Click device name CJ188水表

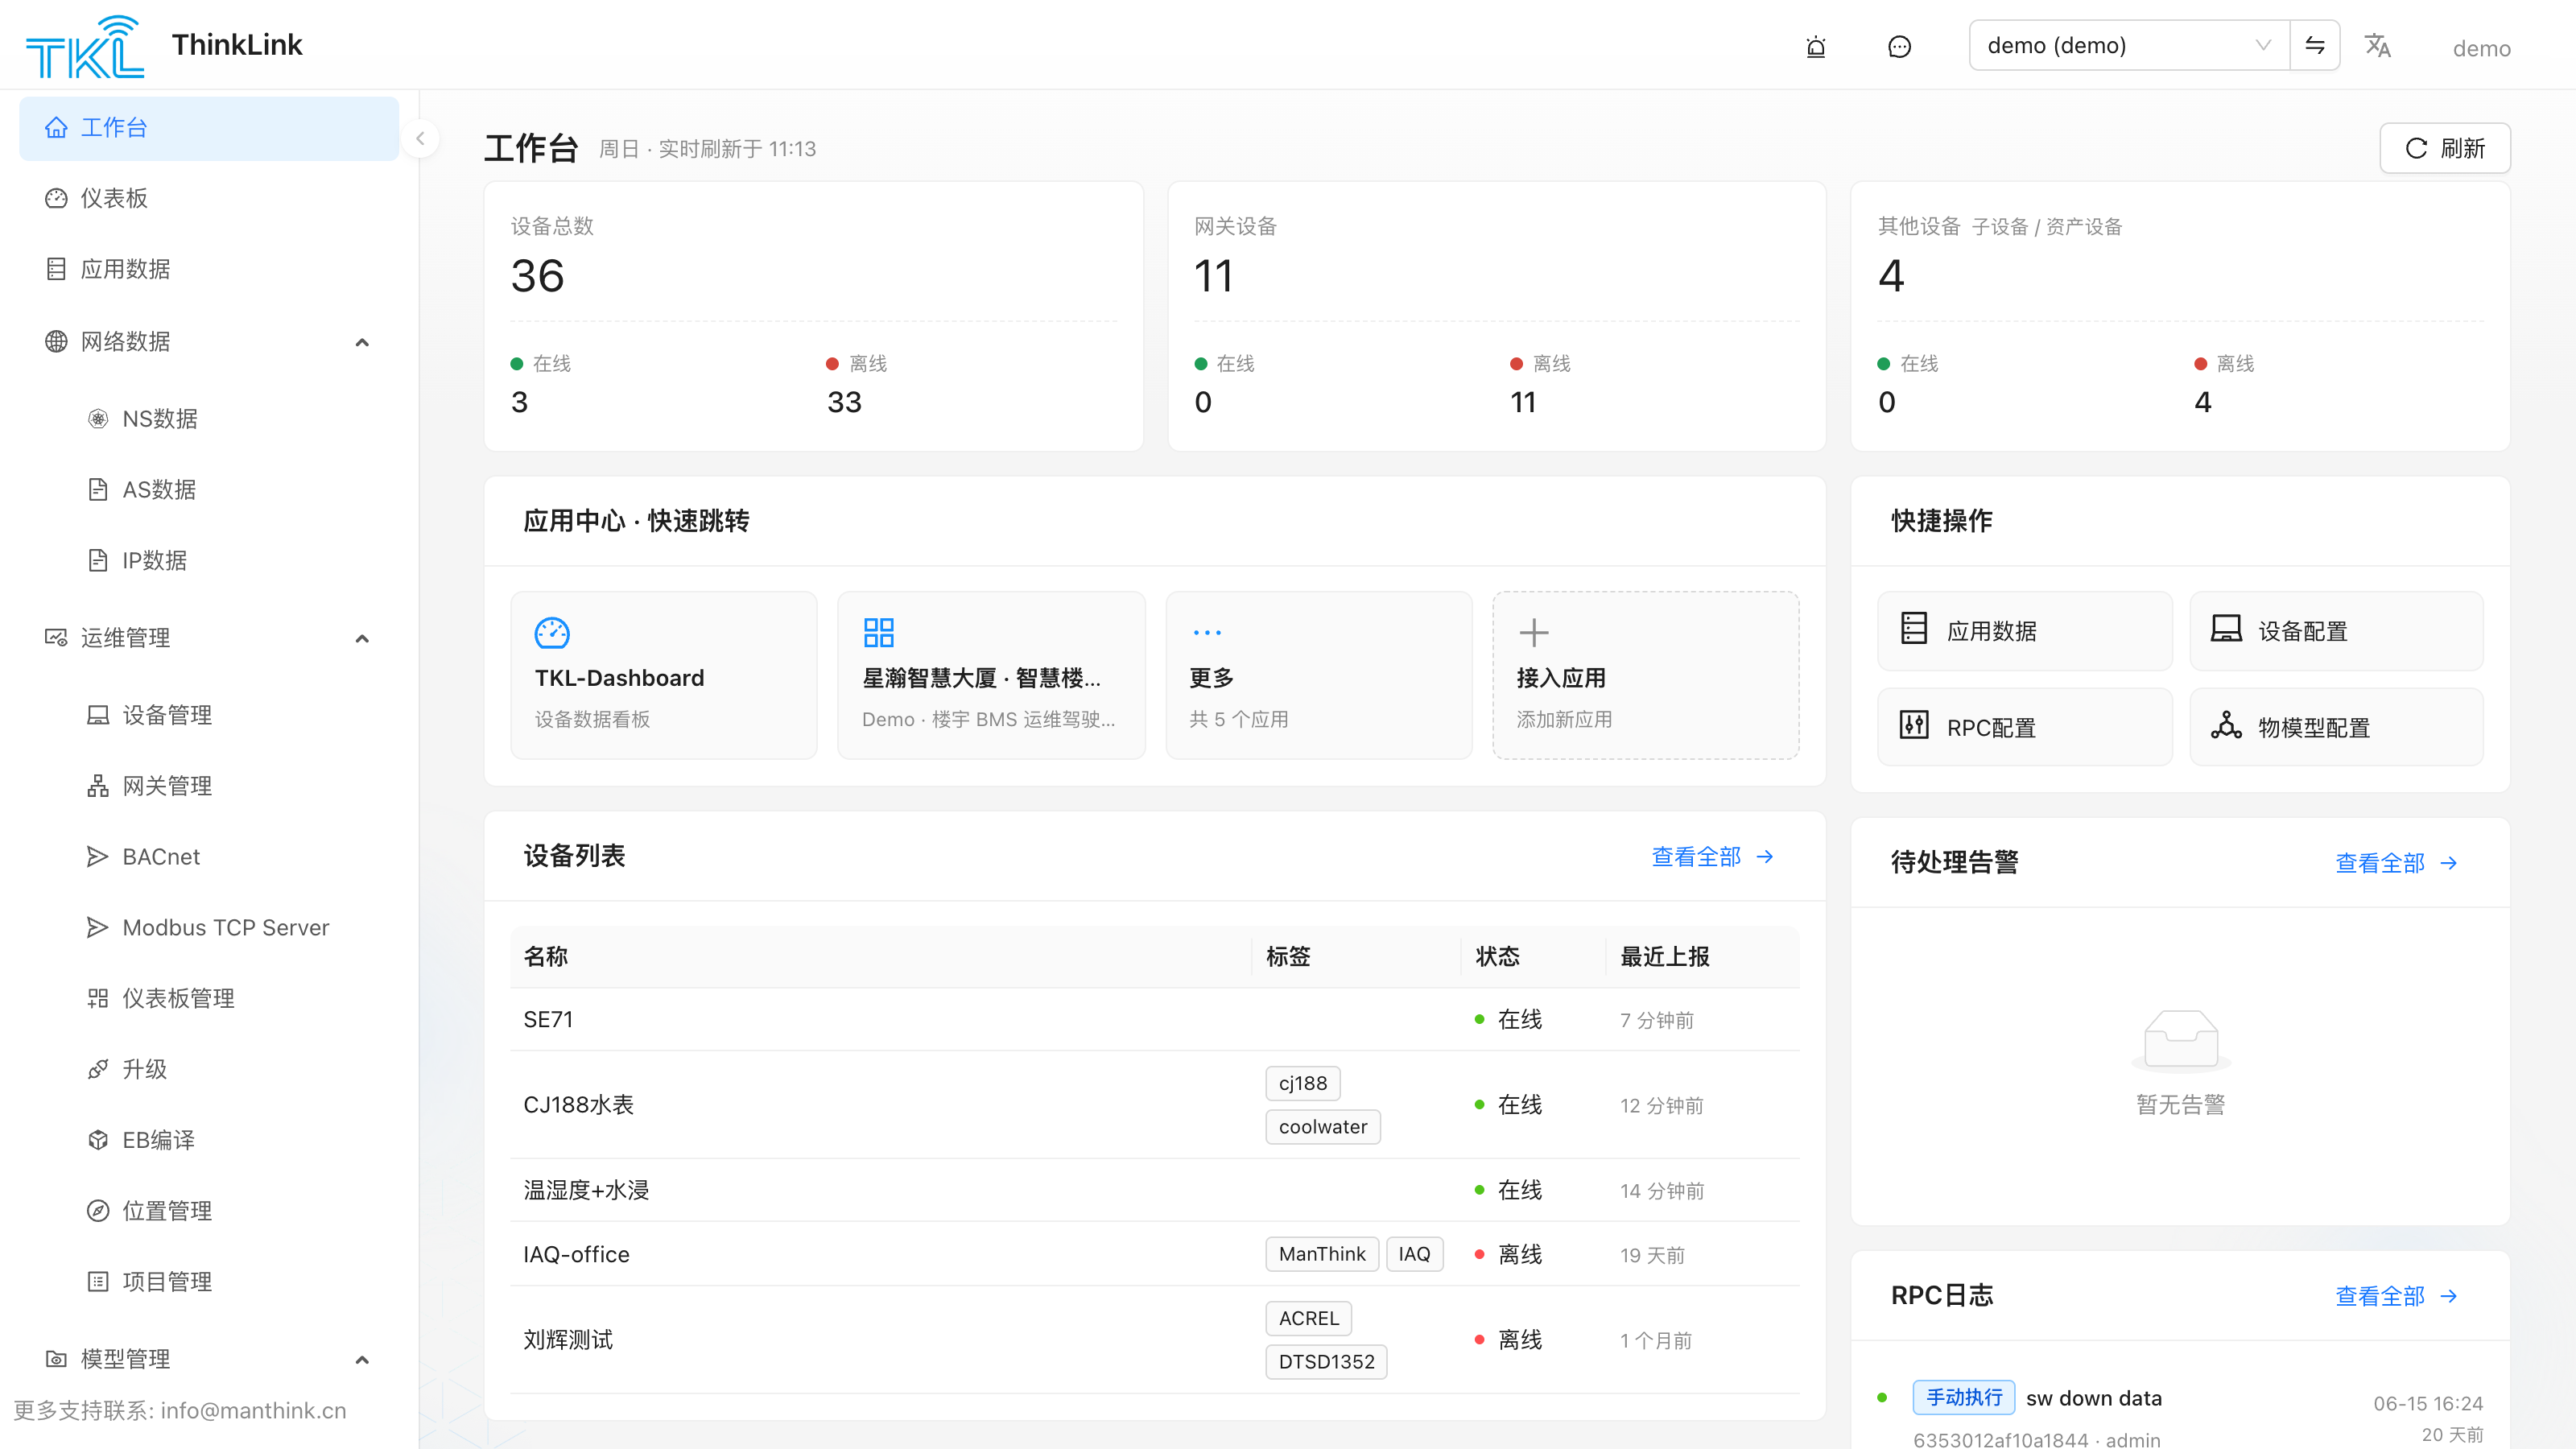(x=579, y=1104)
